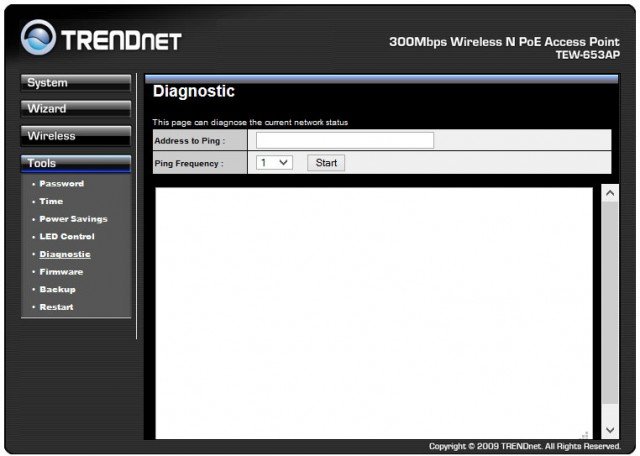This screenshot has height=456, width=640.
Task: Navigate to LED Control page
Action: click(66, 237)
